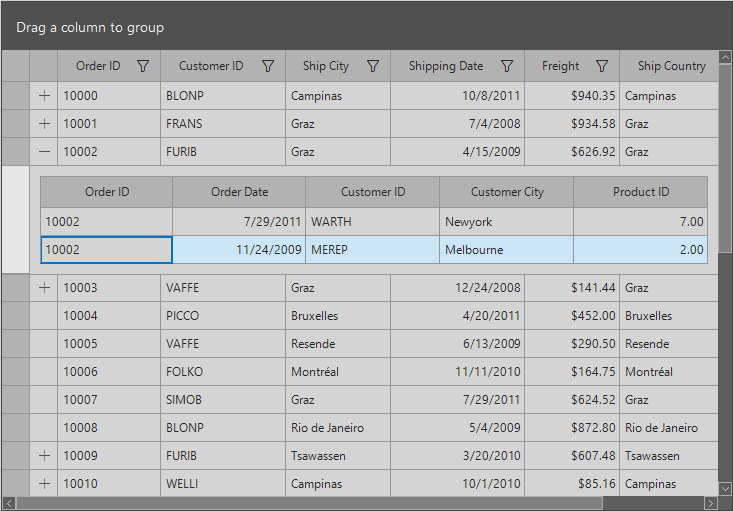The width and height of the screenshot is (733, 511).
Task: Sort detail grid by Order Date header
Action: click(x=239, y=192)
